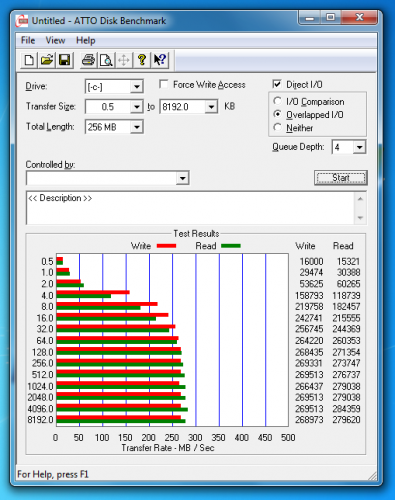
Task: Expand the Queue Depth dropdown
Action: [359, 147]
